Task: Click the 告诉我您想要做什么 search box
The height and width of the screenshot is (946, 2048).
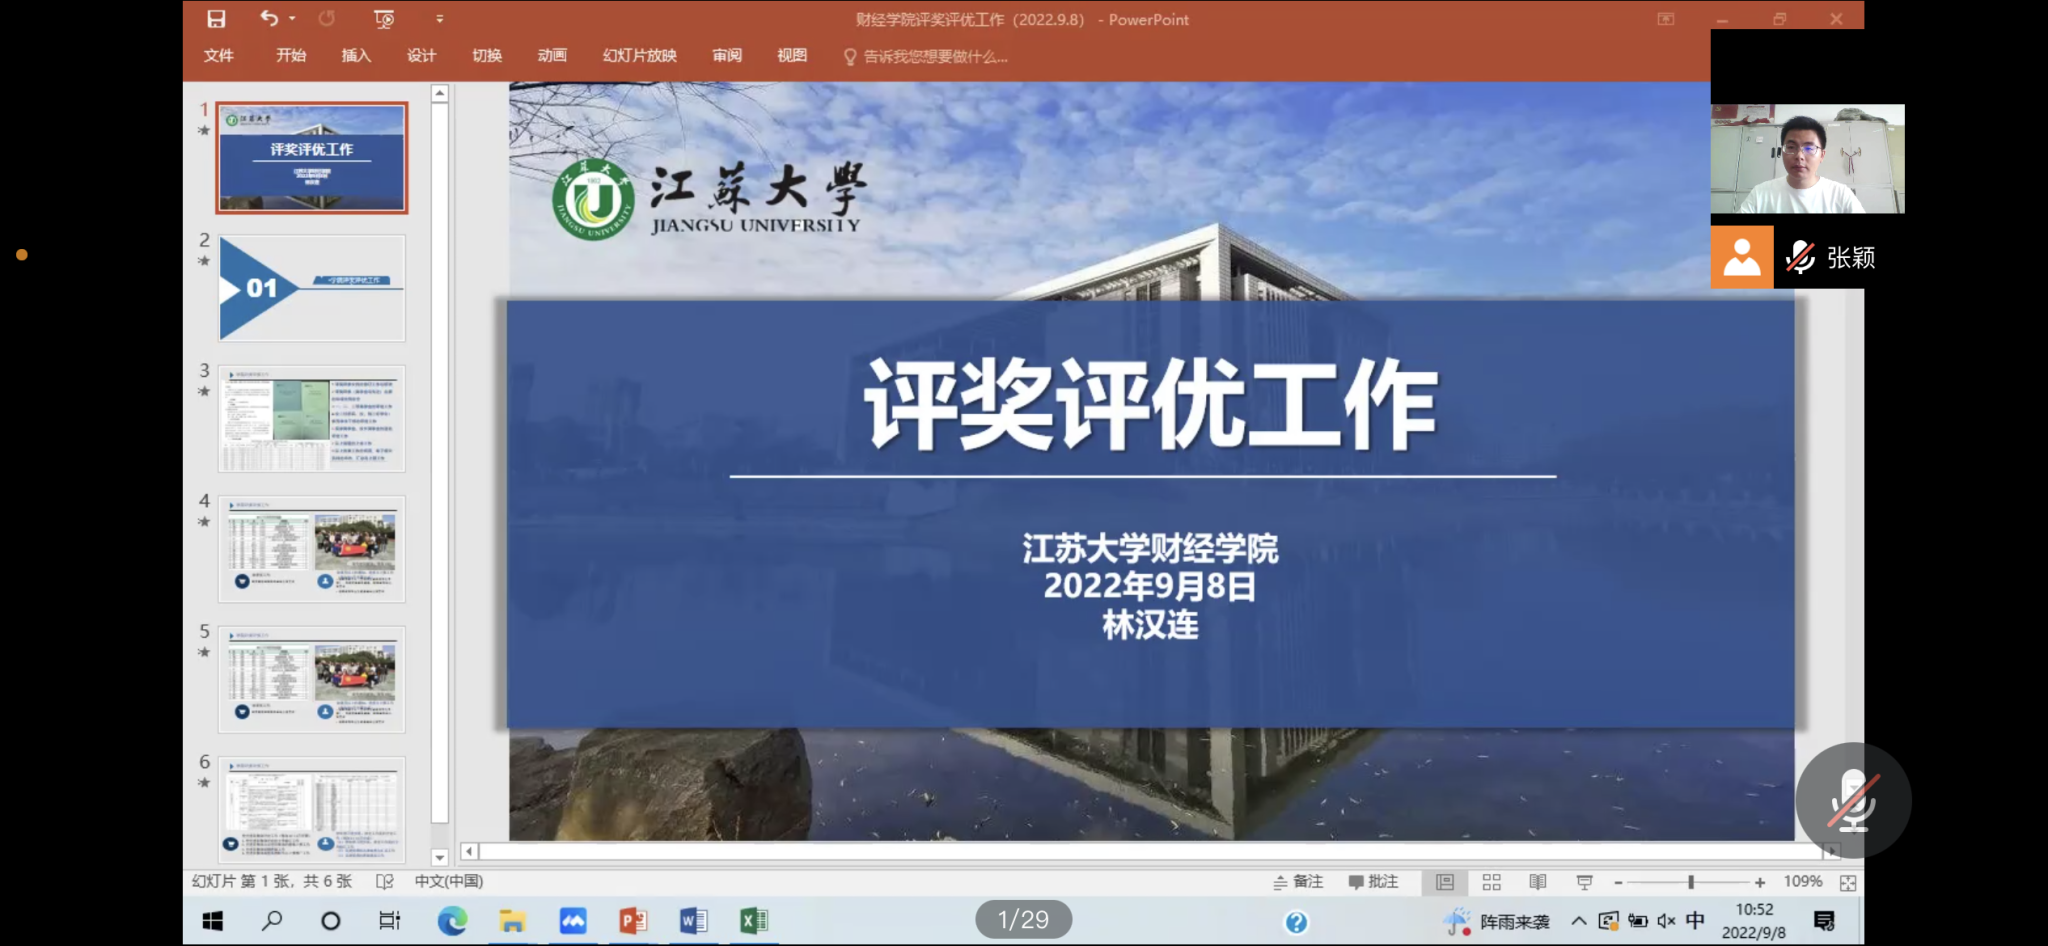Action: 926,57
